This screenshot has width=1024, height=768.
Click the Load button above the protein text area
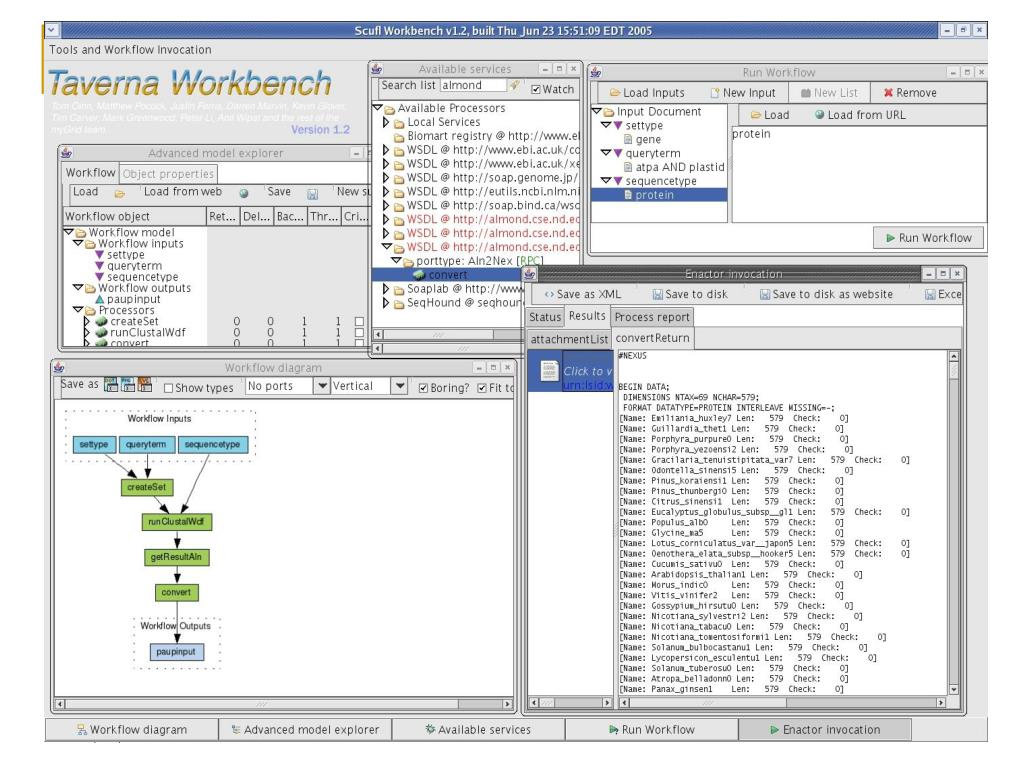pyautogui.click(x=769, y=115)
